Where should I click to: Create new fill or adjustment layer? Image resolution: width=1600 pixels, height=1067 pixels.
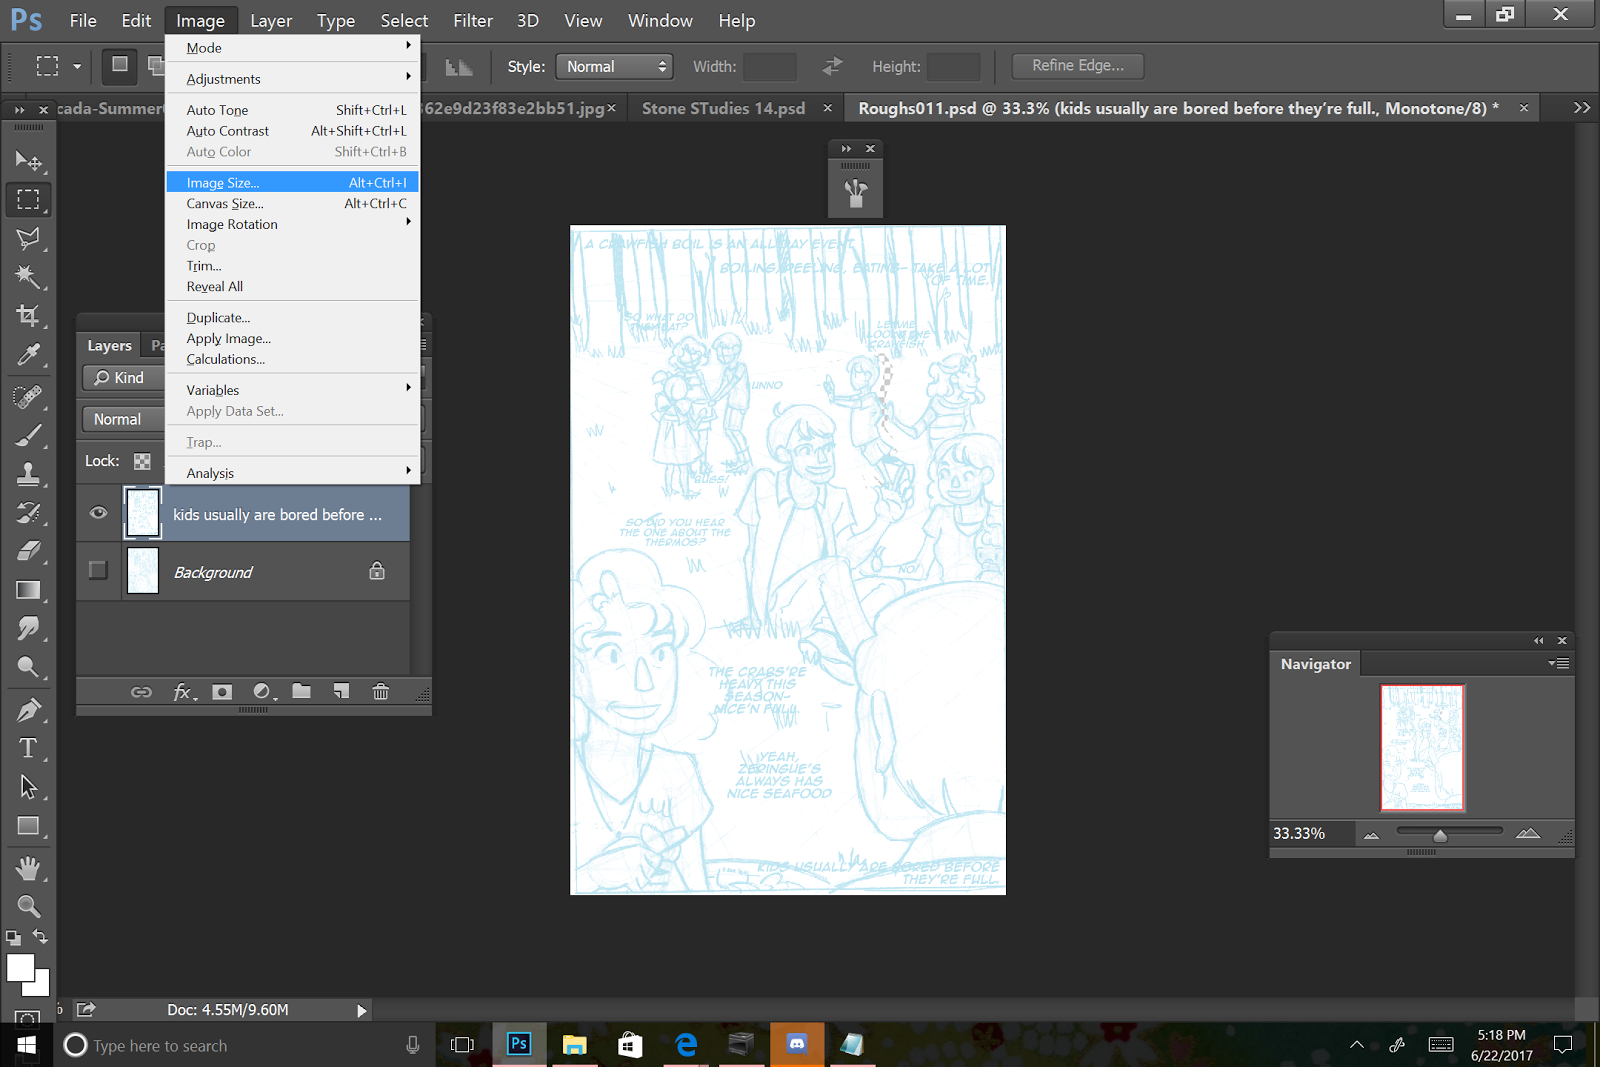[x=263, y=692]
